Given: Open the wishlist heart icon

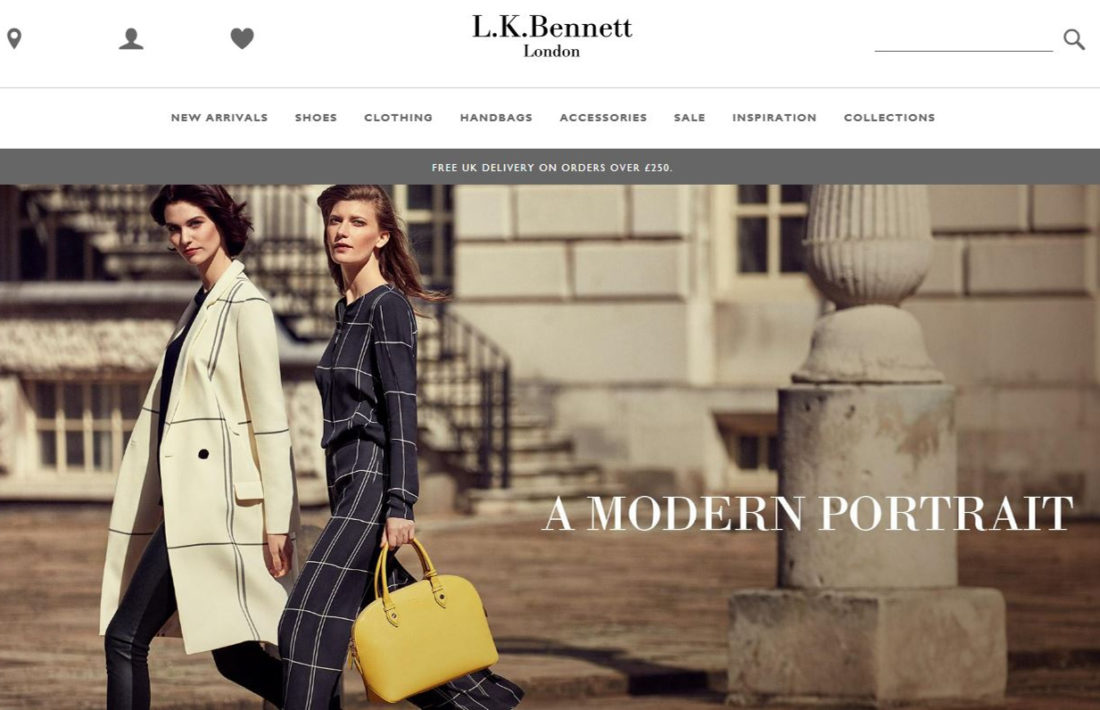Looking at the screenshot, I should [242, 39].
